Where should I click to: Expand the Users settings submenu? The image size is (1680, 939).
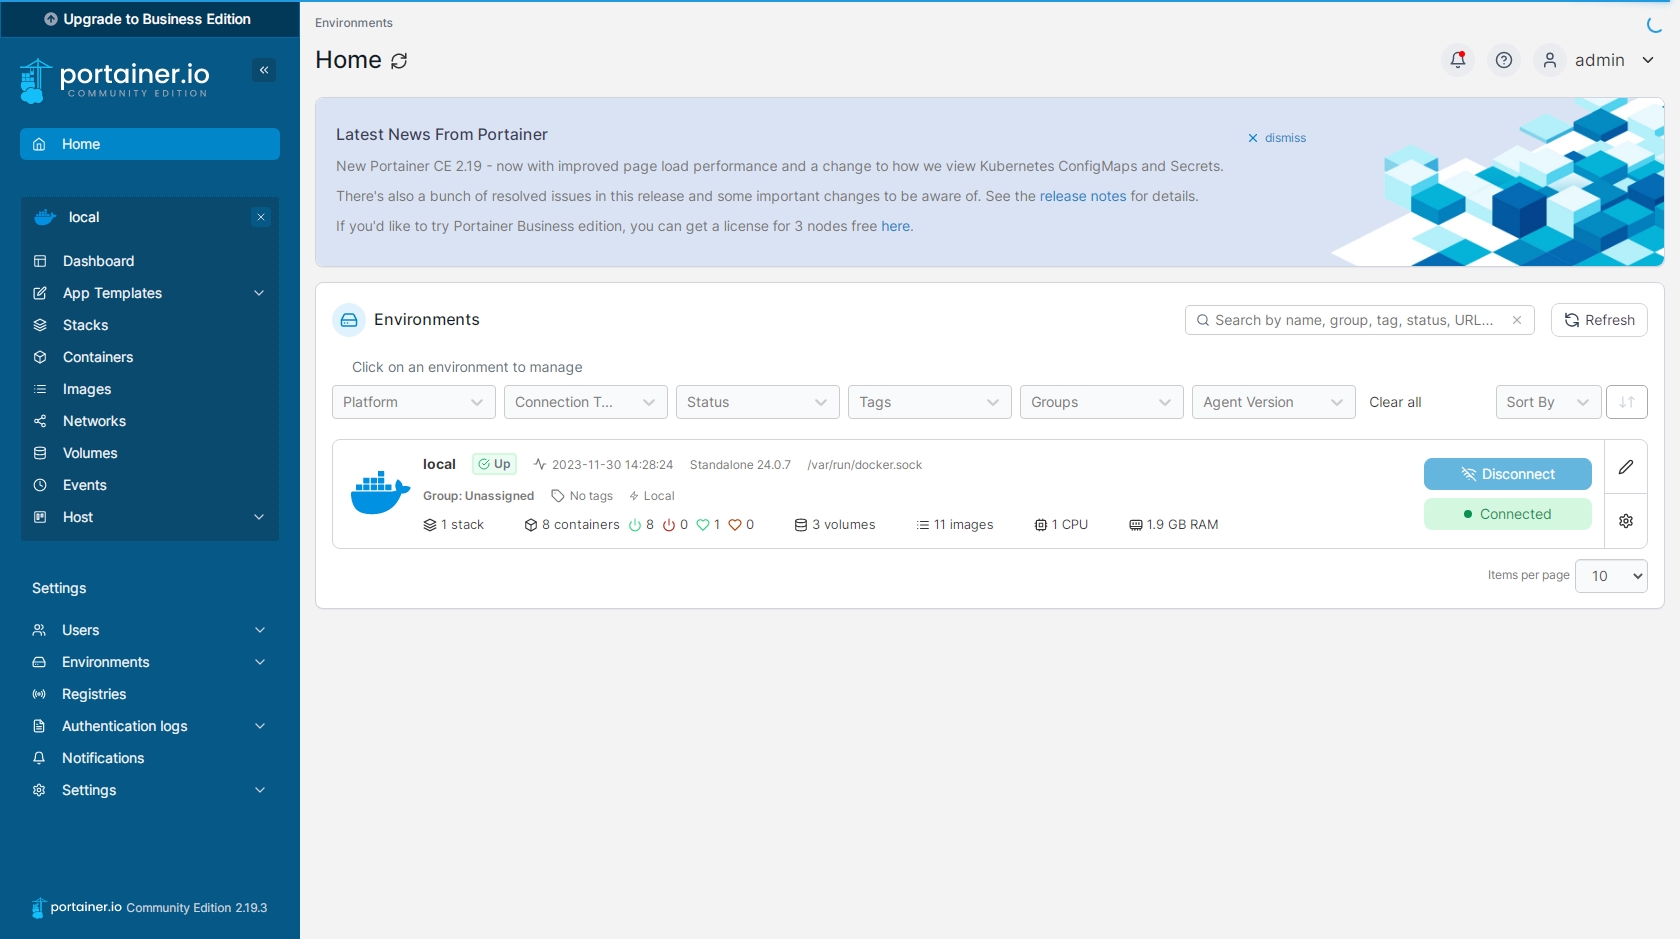[260, 630]
